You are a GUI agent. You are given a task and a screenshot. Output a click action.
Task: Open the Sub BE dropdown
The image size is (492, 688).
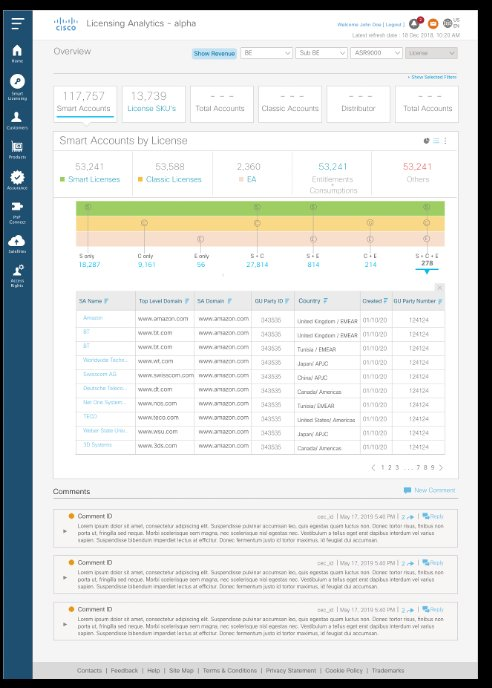tap(321, 53)
